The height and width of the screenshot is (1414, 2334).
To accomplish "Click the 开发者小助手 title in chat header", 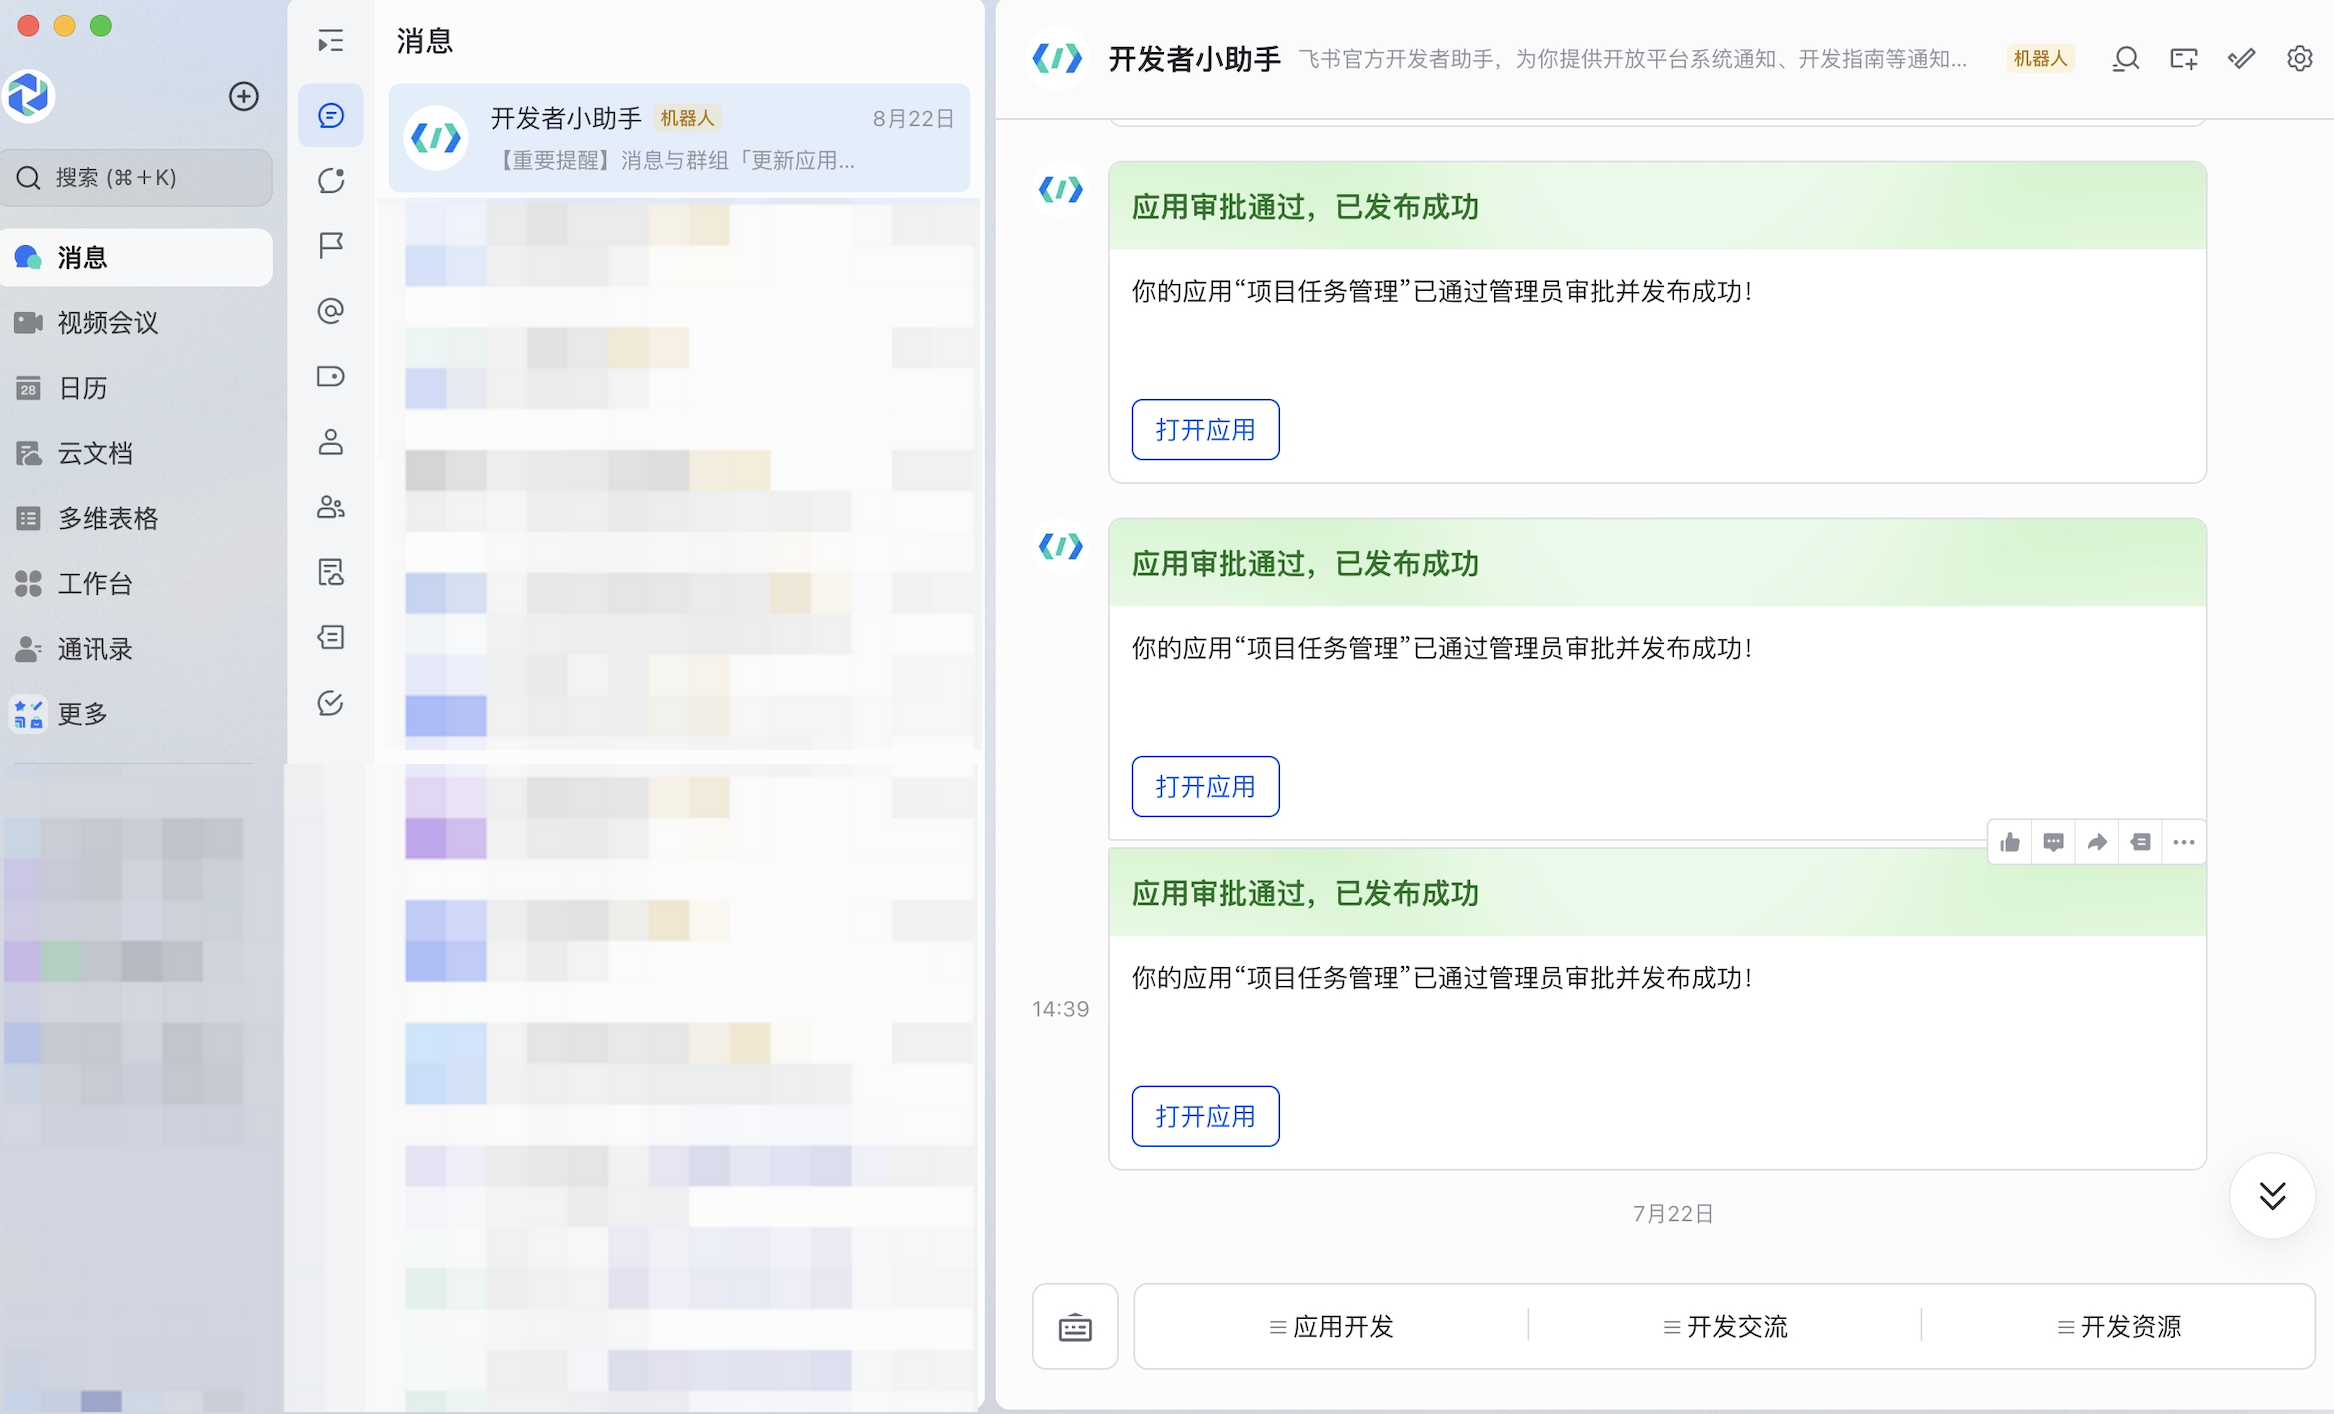I will [x=1195, y=59].
